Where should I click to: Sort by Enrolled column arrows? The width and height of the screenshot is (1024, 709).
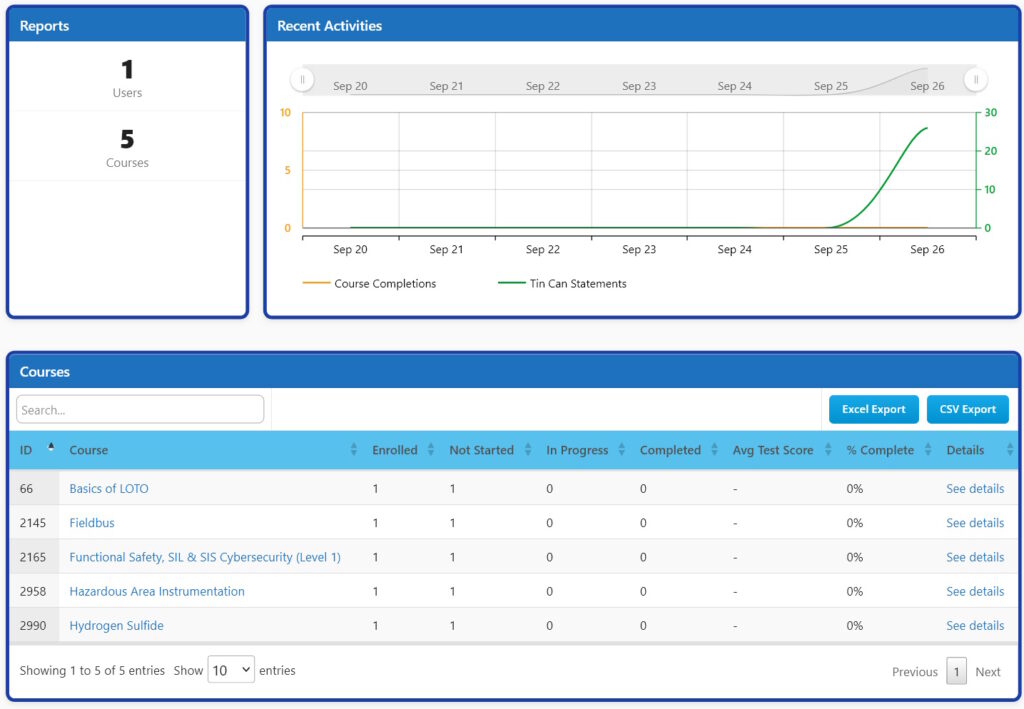click(x=431, y=450)
